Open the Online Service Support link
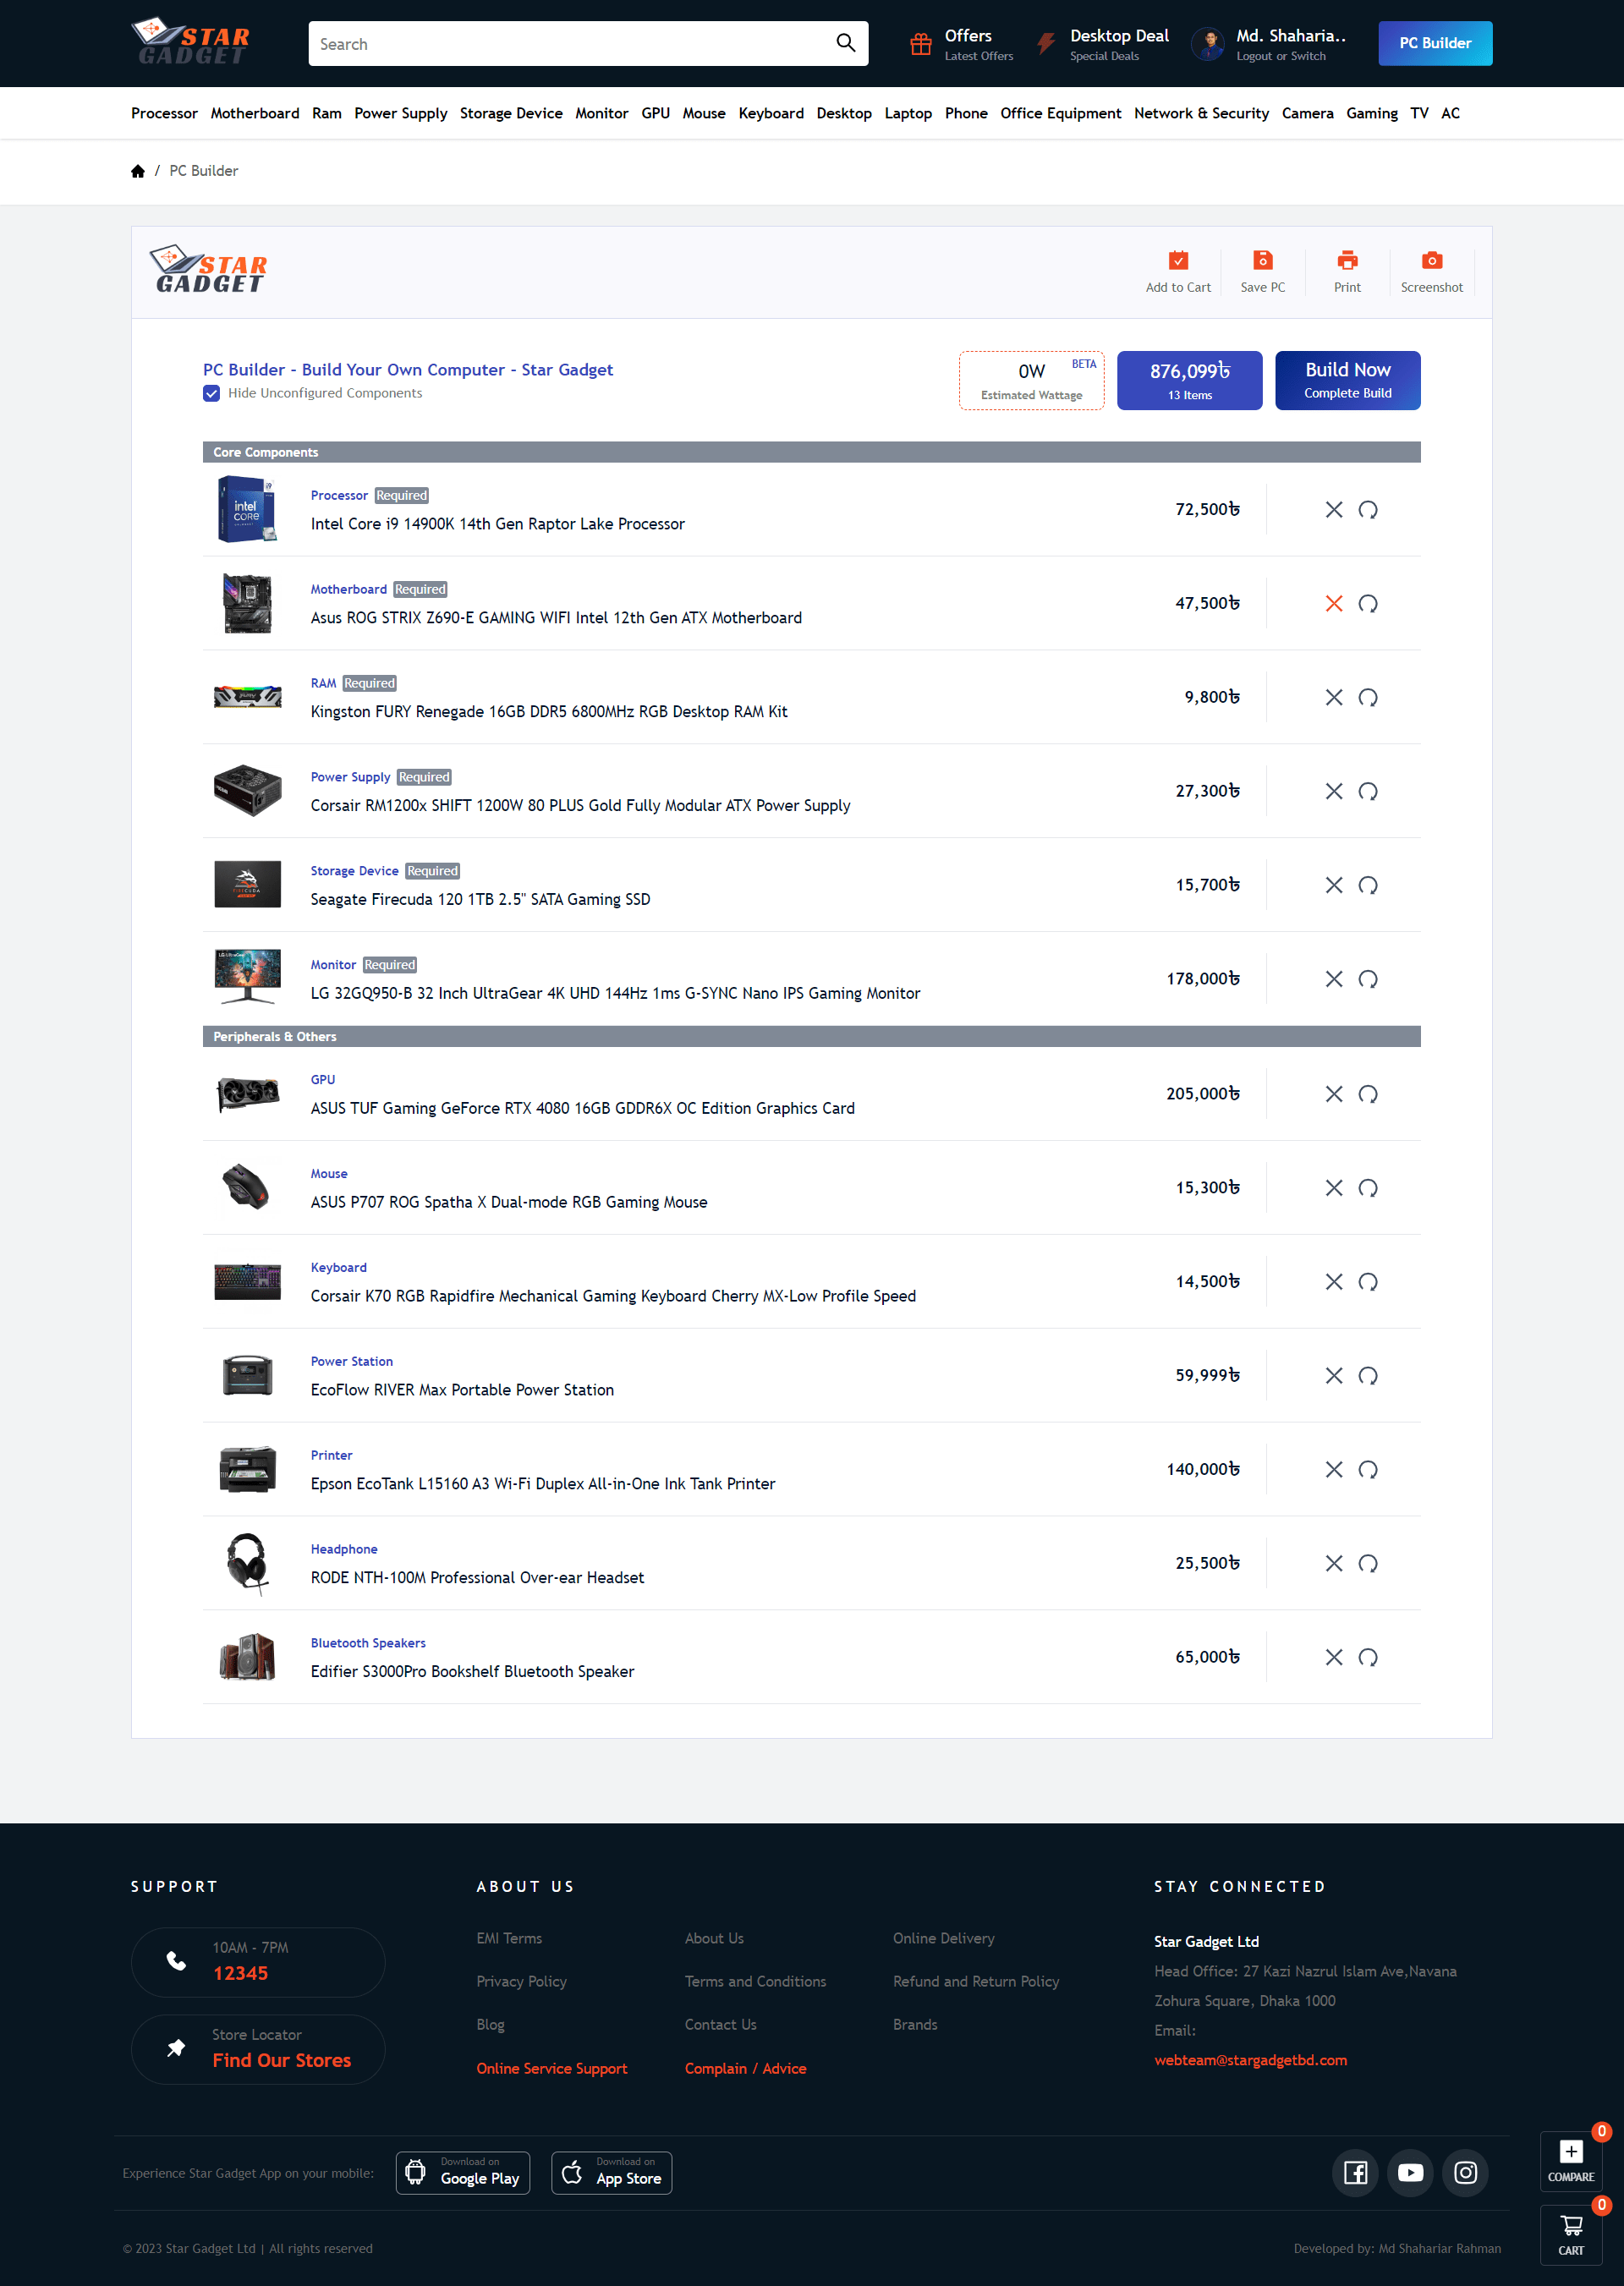Viewport: 1624px width, 2286px height. coord(551,2068)
